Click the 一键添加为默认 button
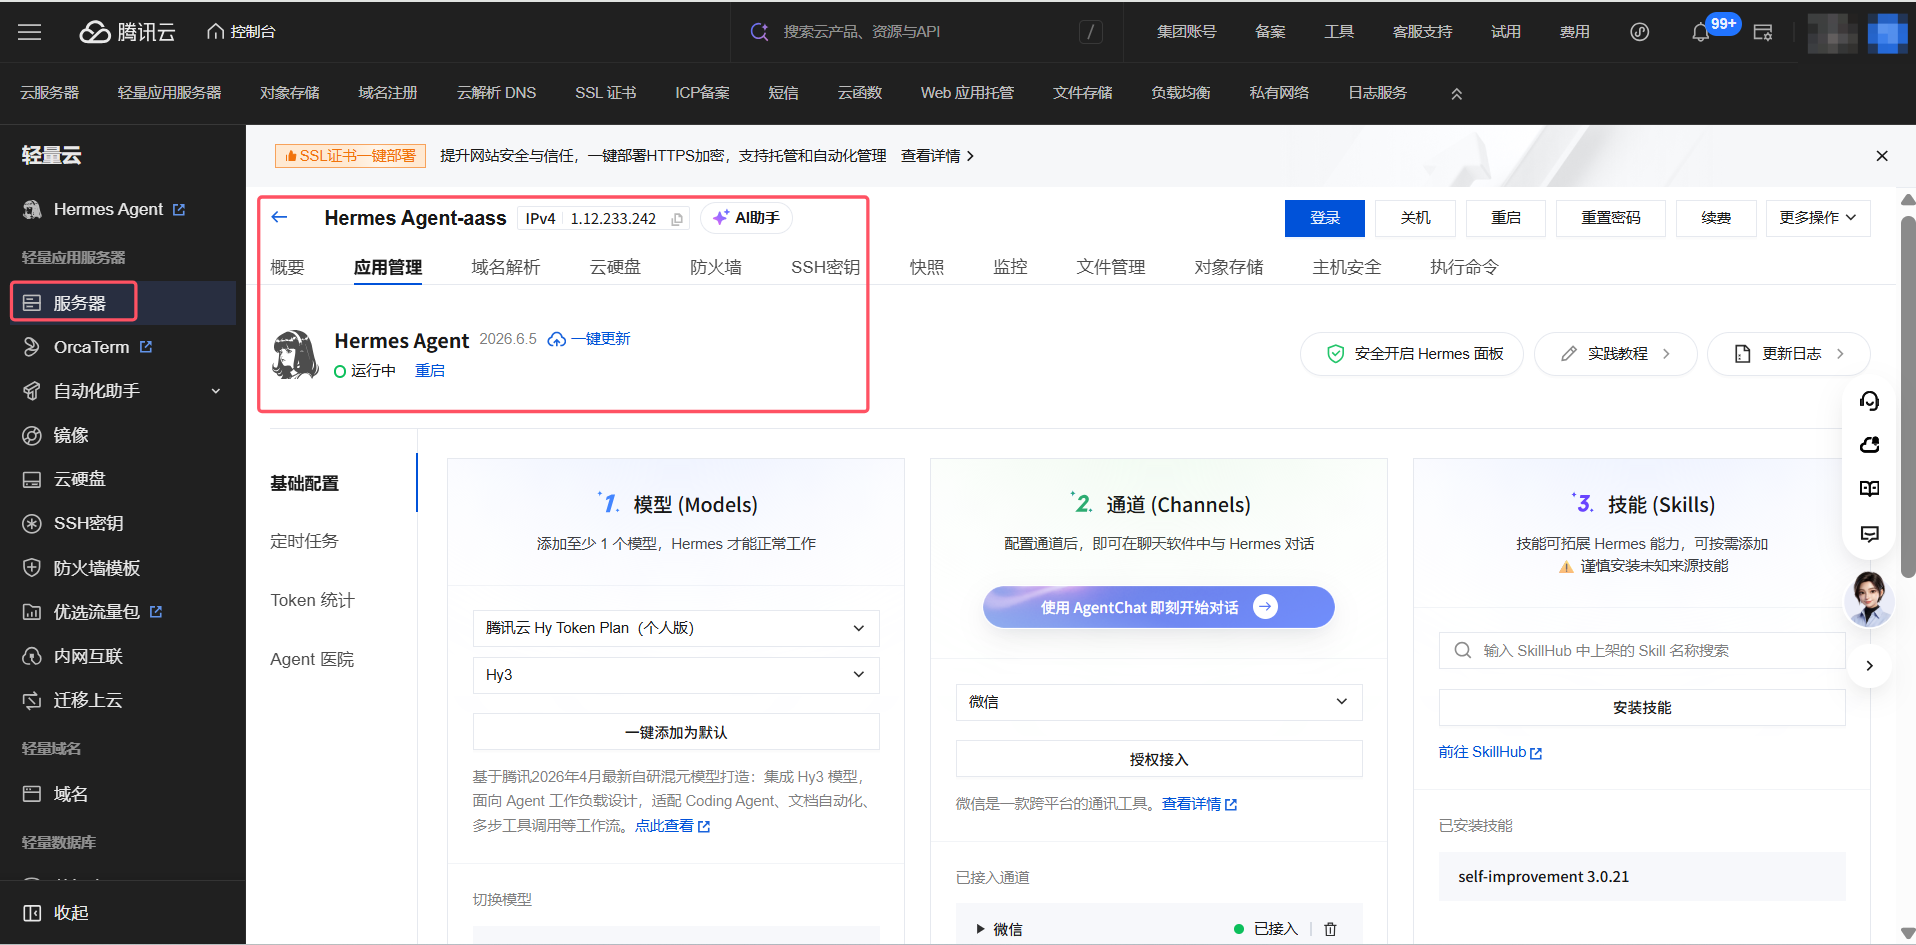1916x945 pixels. point(676,732)
